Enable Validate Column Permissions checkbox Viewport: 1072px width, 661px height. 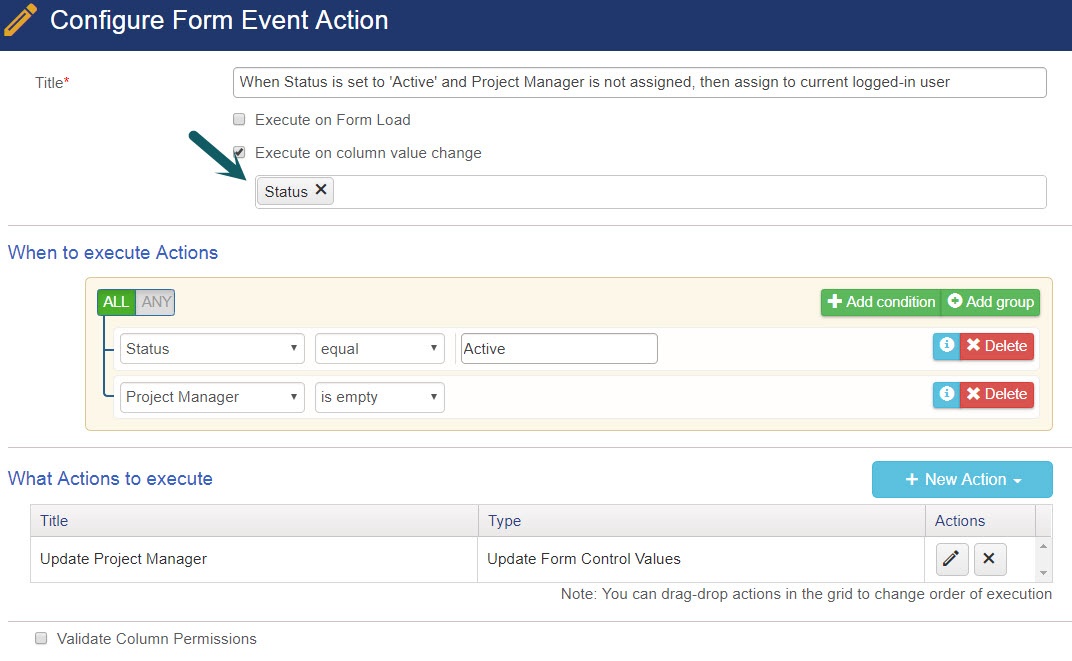tap(41, 639)
